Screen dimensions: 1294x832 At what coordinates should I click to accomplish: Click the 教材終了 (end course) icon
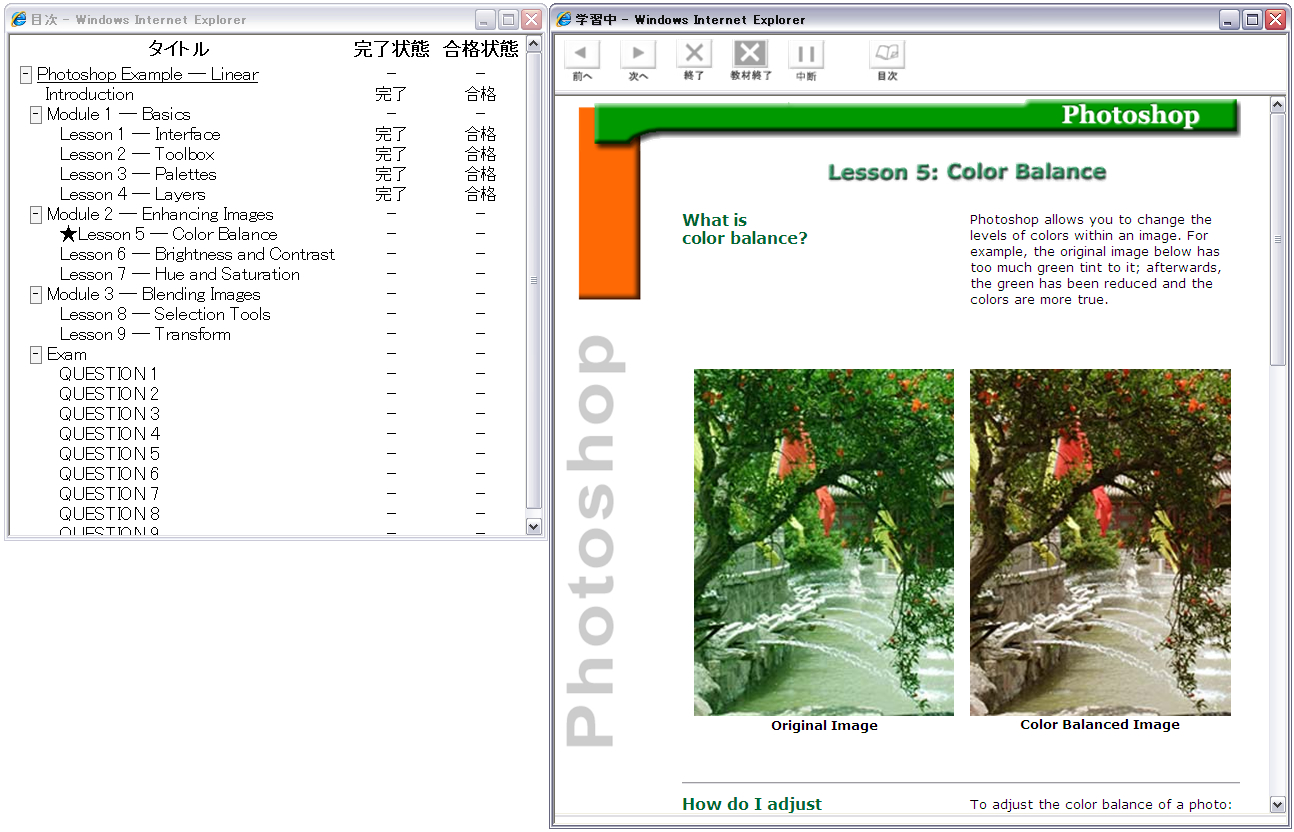(750, 55)
